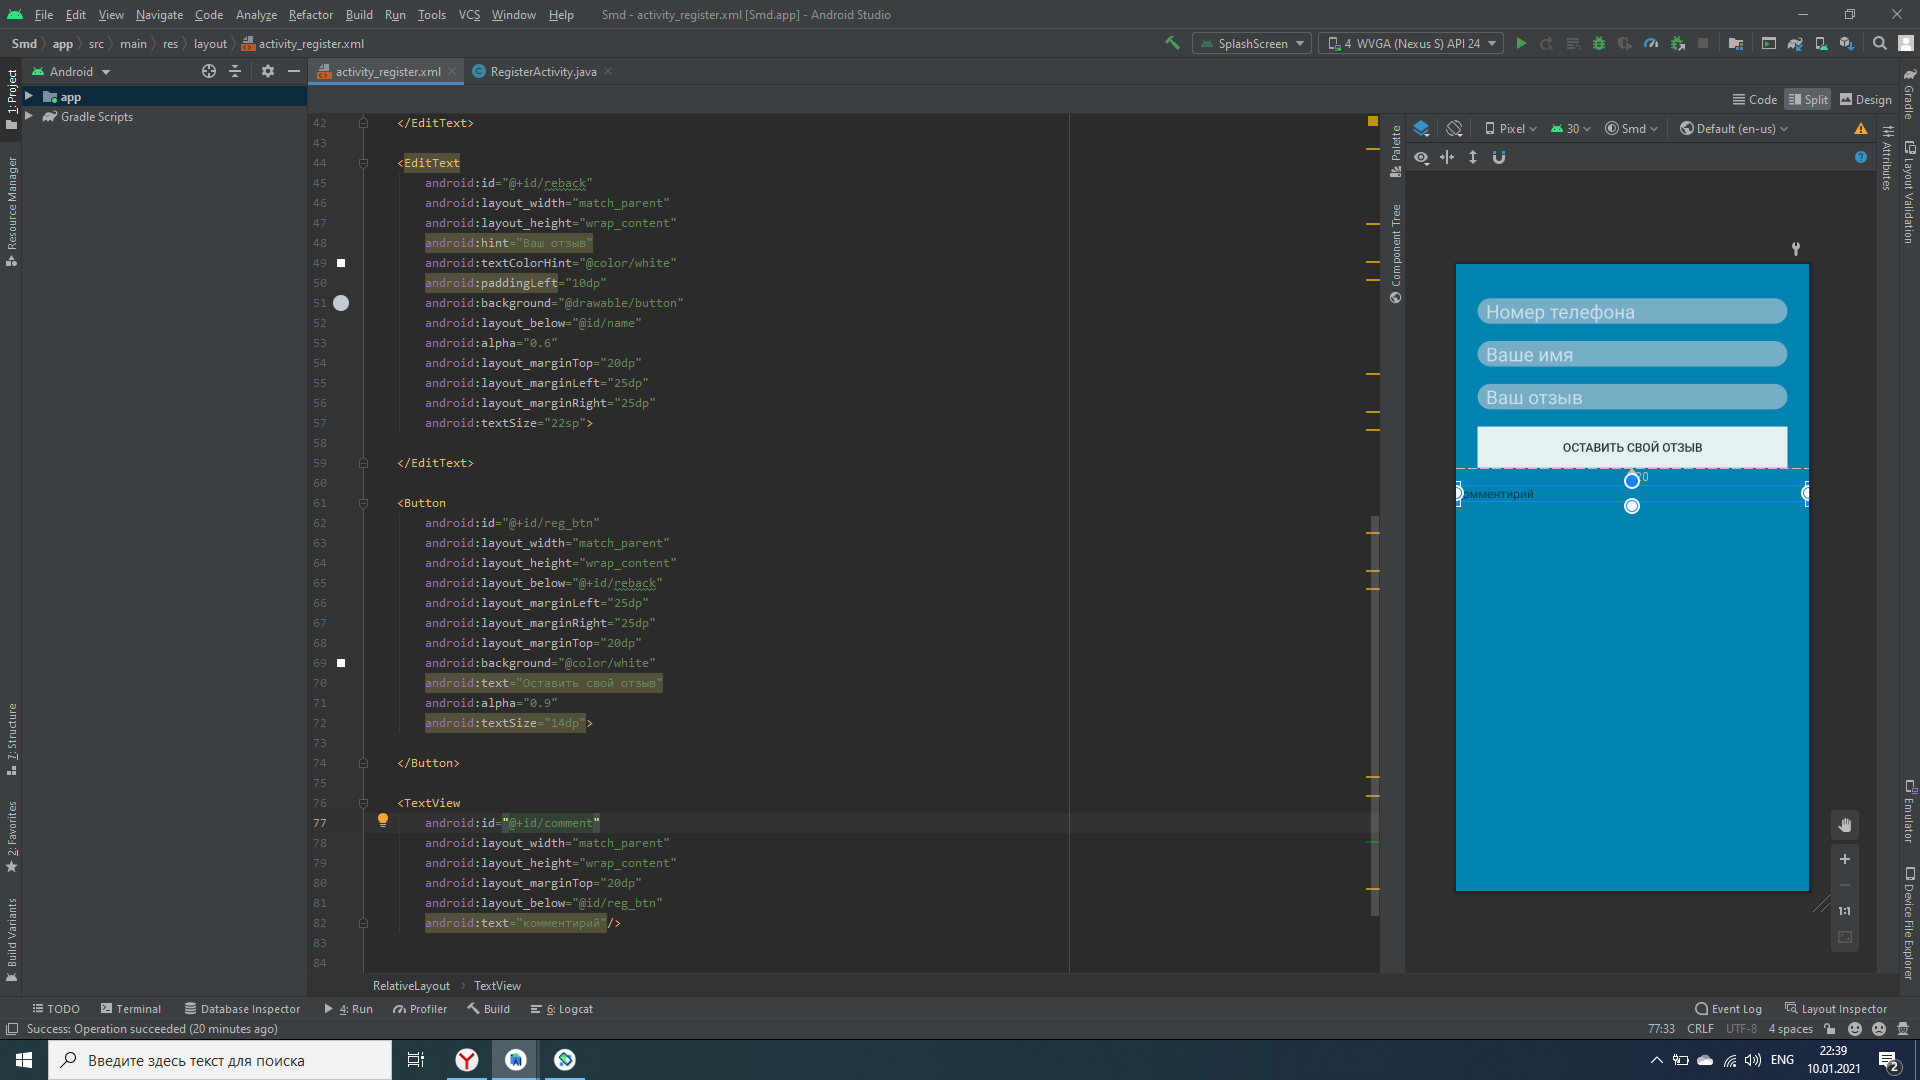This screenshot has height=1080, width=1920.
Task: Activate the pan hand tool in preview
Action: point(1845,825)
